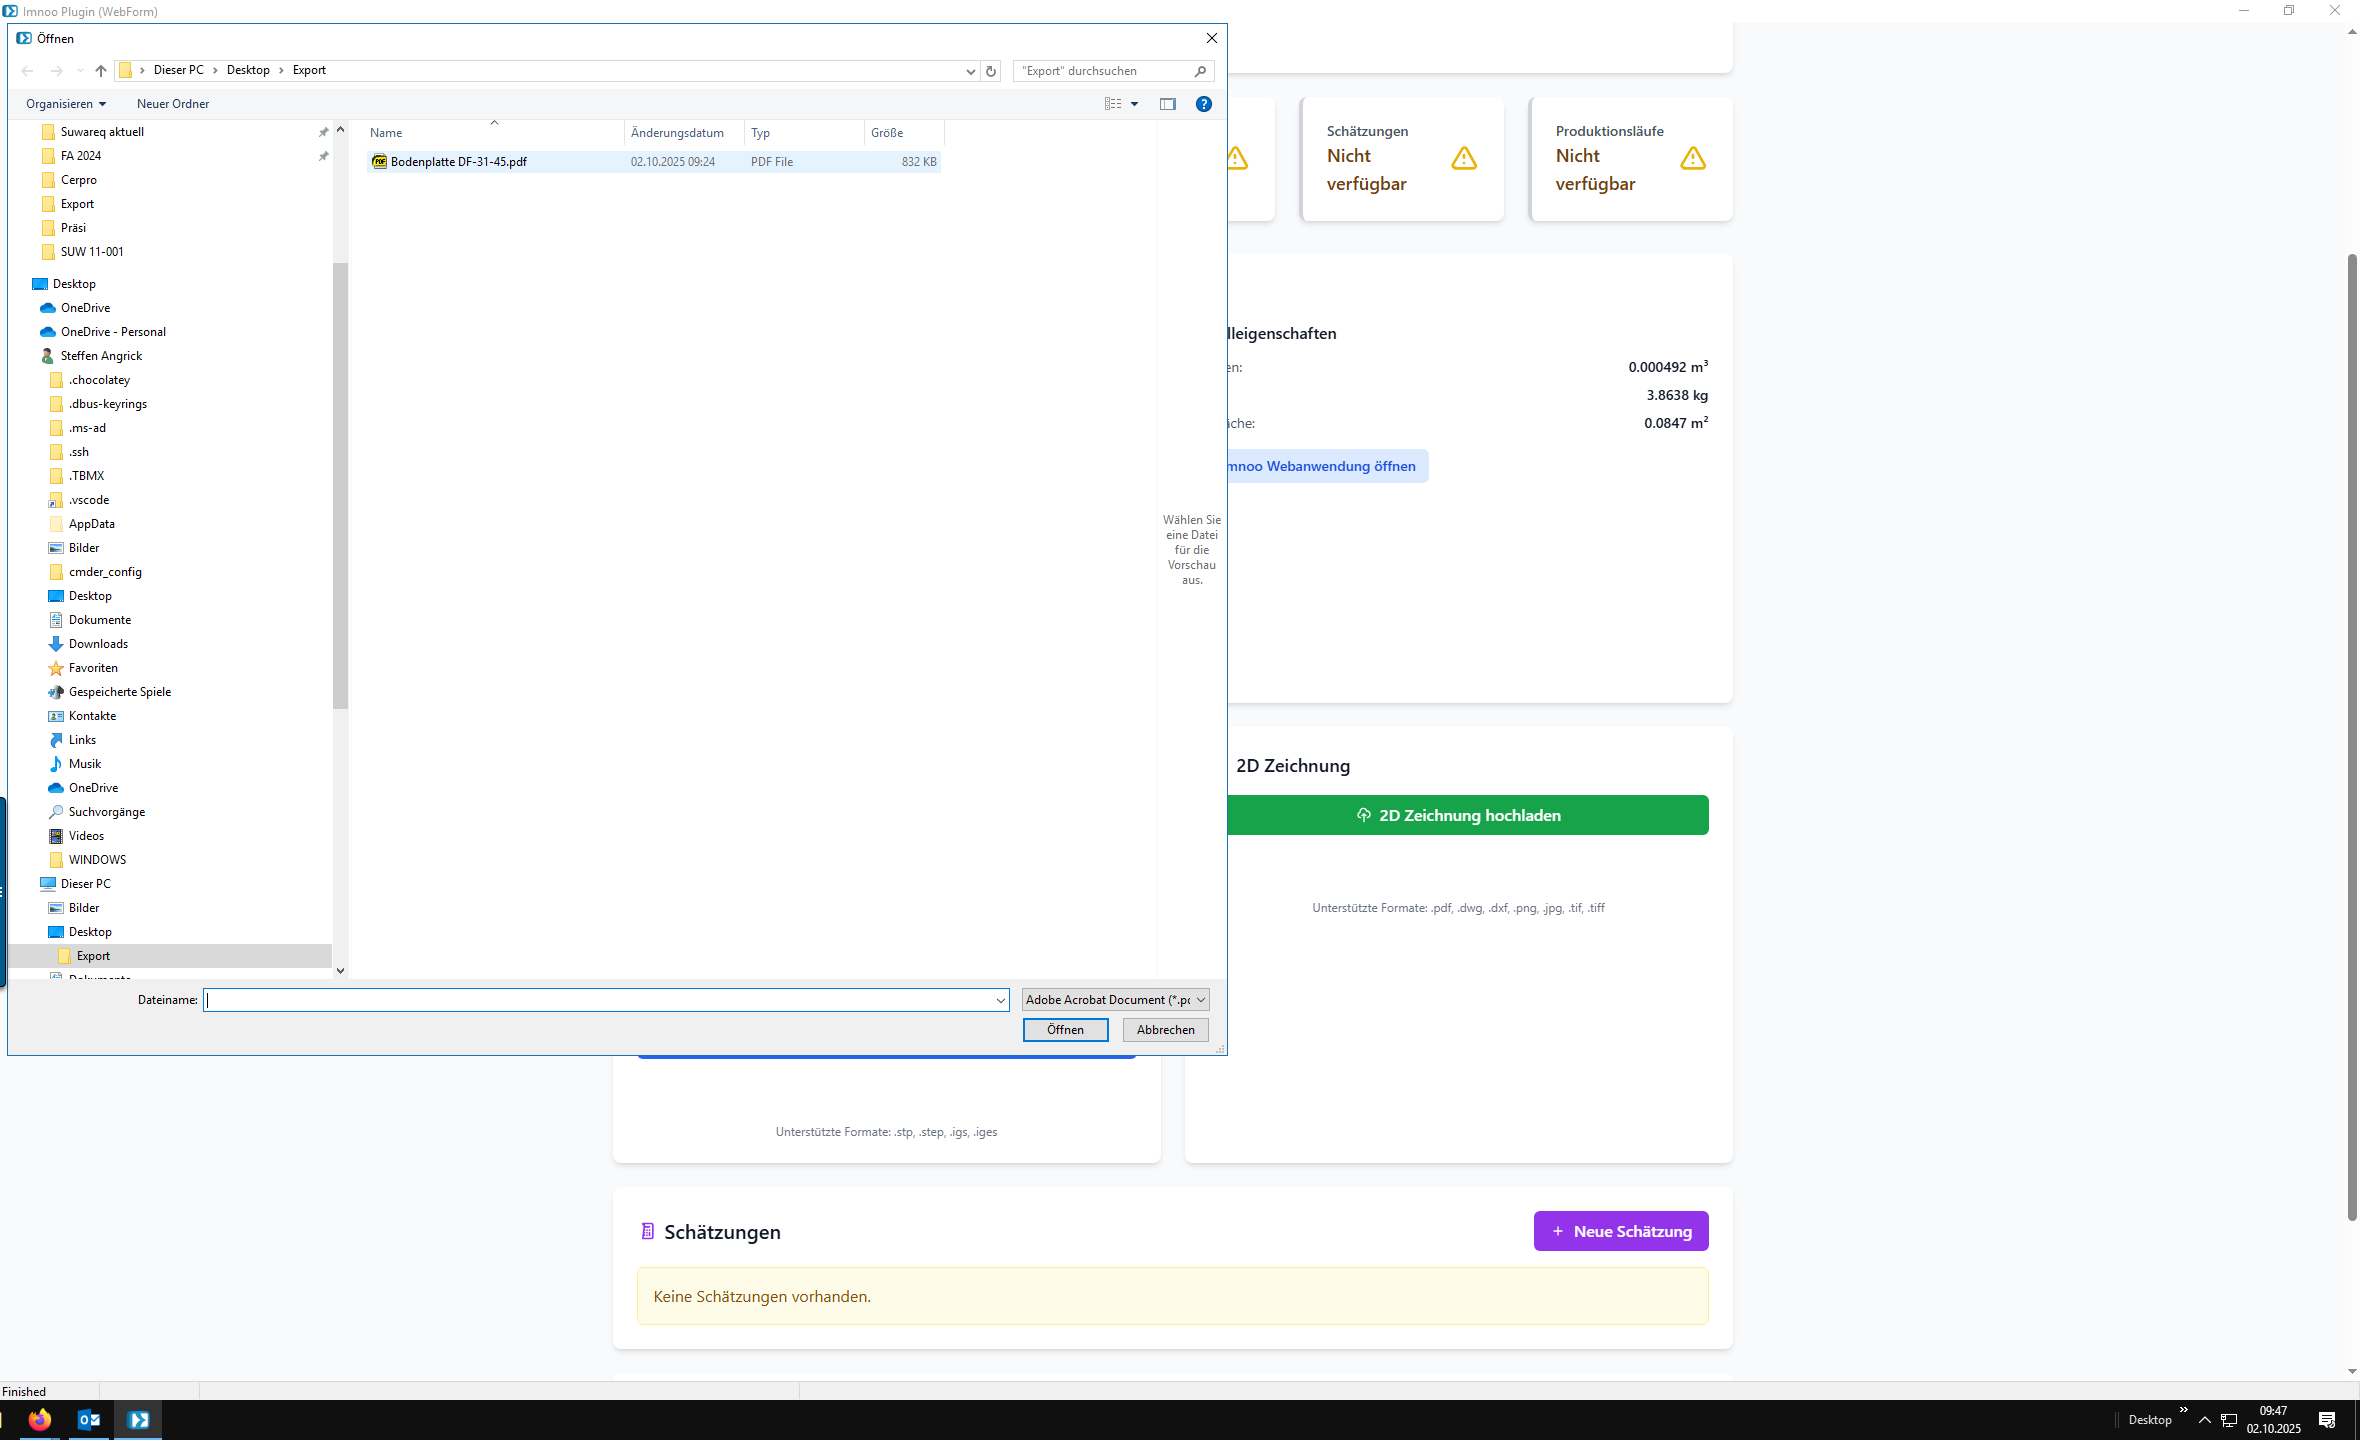Screen dimensions: 2360x1440
Task: Expand the Dateiname history dropdown
Action: pos(1000,1000)
